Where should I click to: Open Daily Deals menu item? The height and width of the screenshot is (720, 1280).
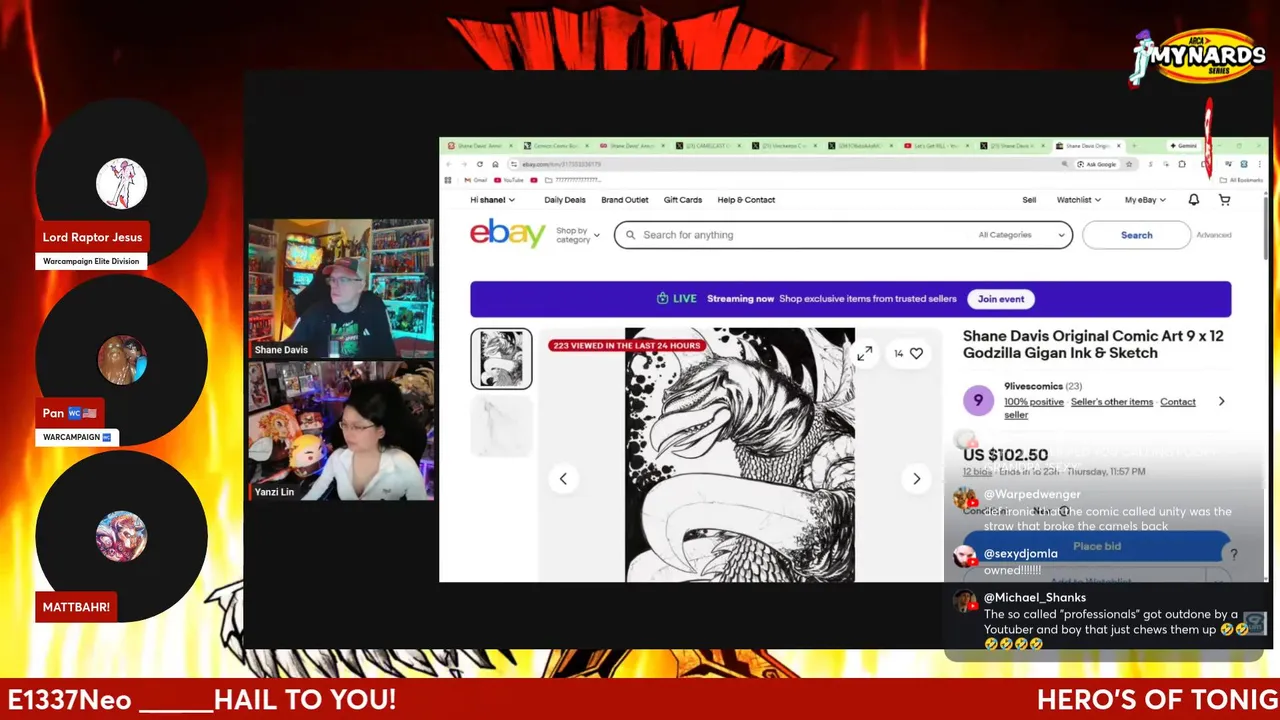(x=565, y=200)
